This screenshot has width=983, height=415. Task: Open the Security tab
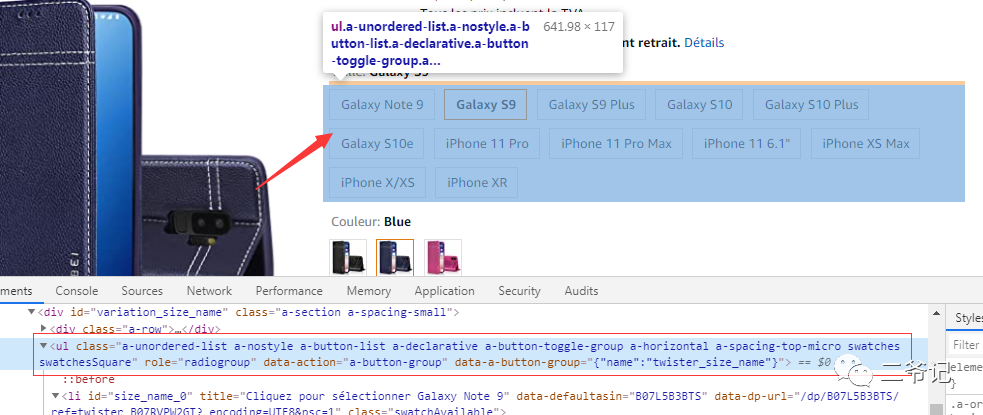click(519, 291)
